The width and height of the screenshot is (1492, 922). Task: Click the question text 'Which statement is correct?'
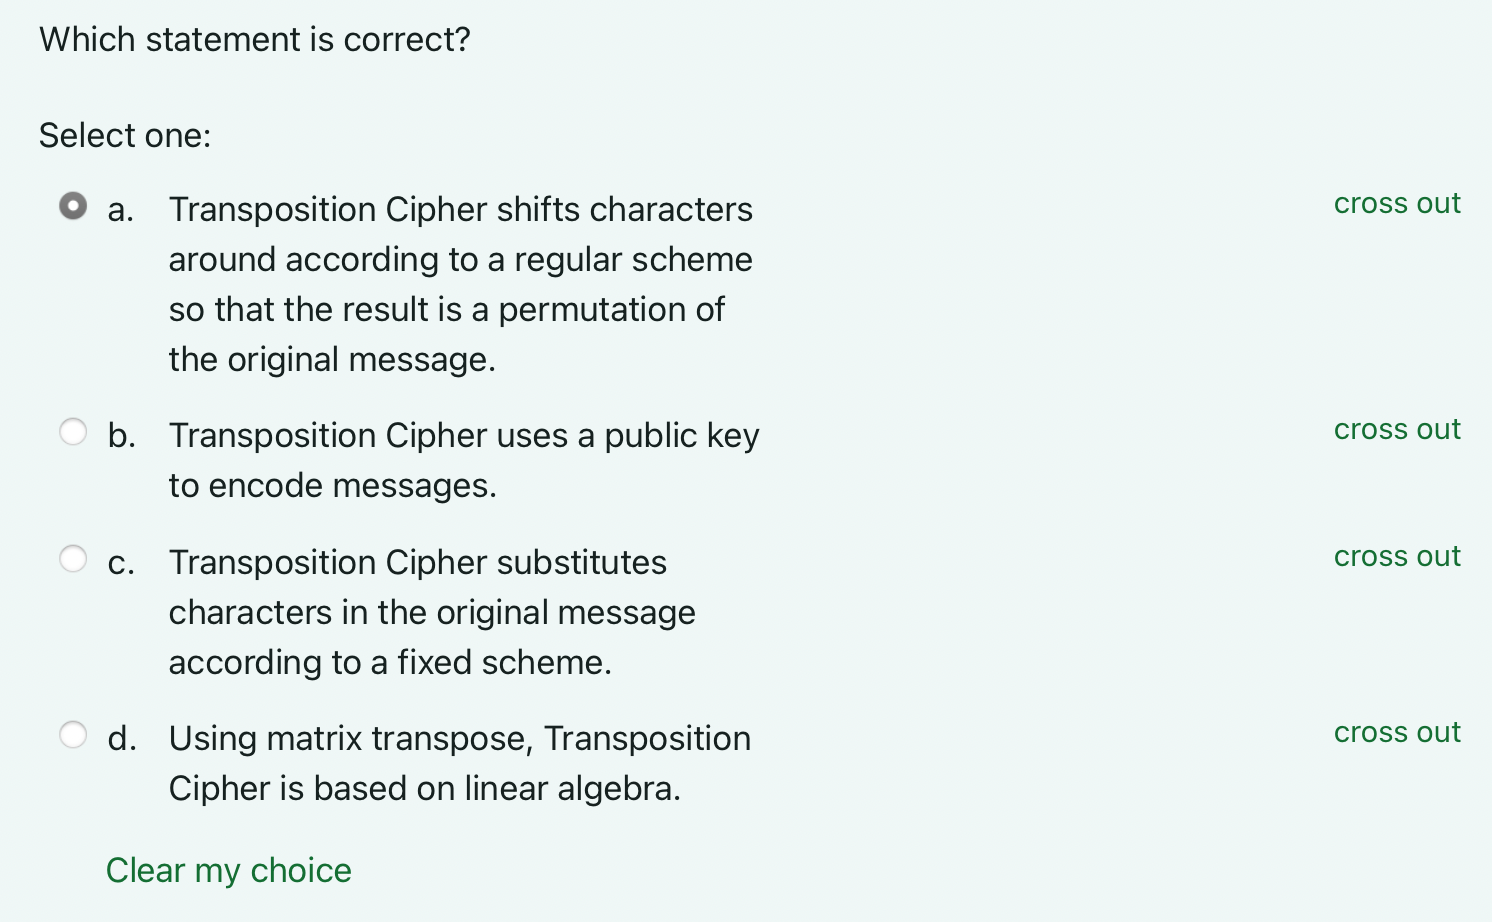[254, 39]
